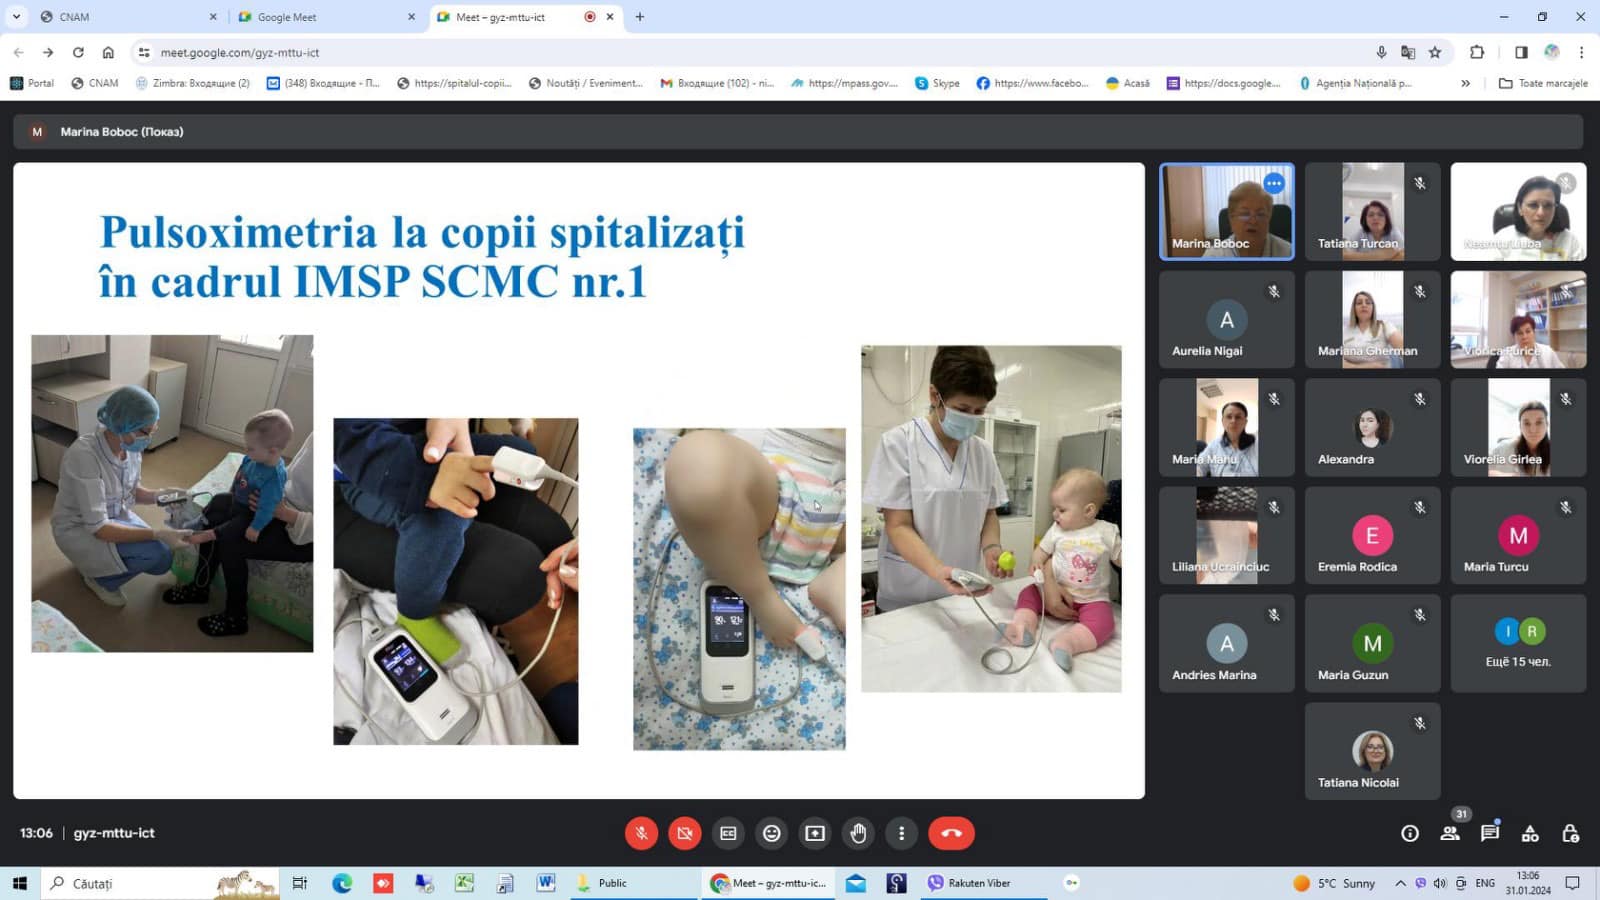Expand the hidden bookmarks overflow chevron
Screen dimensions: 1600x900
click(1465, 83)
